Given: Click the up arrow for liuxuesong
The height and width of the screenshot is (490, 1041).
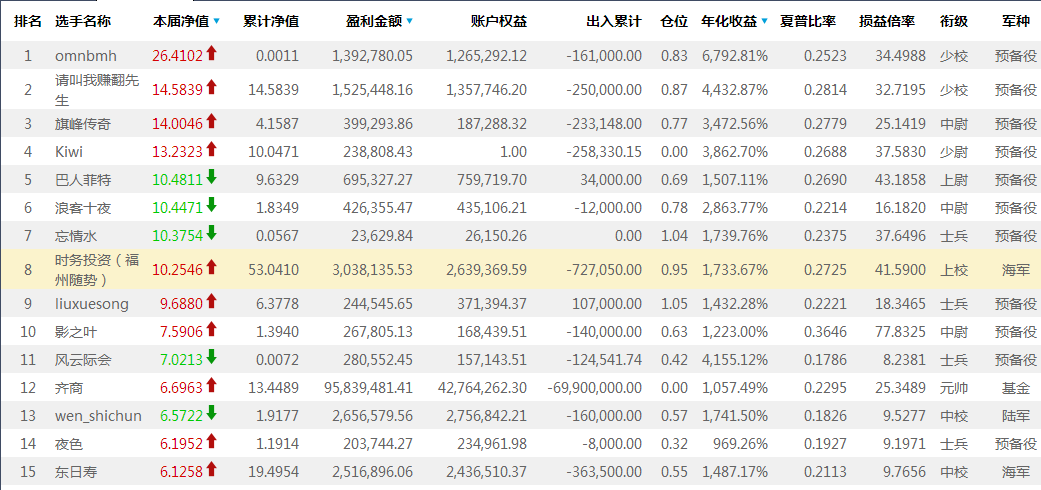Looking at the screenshot, I should [212, 301].
